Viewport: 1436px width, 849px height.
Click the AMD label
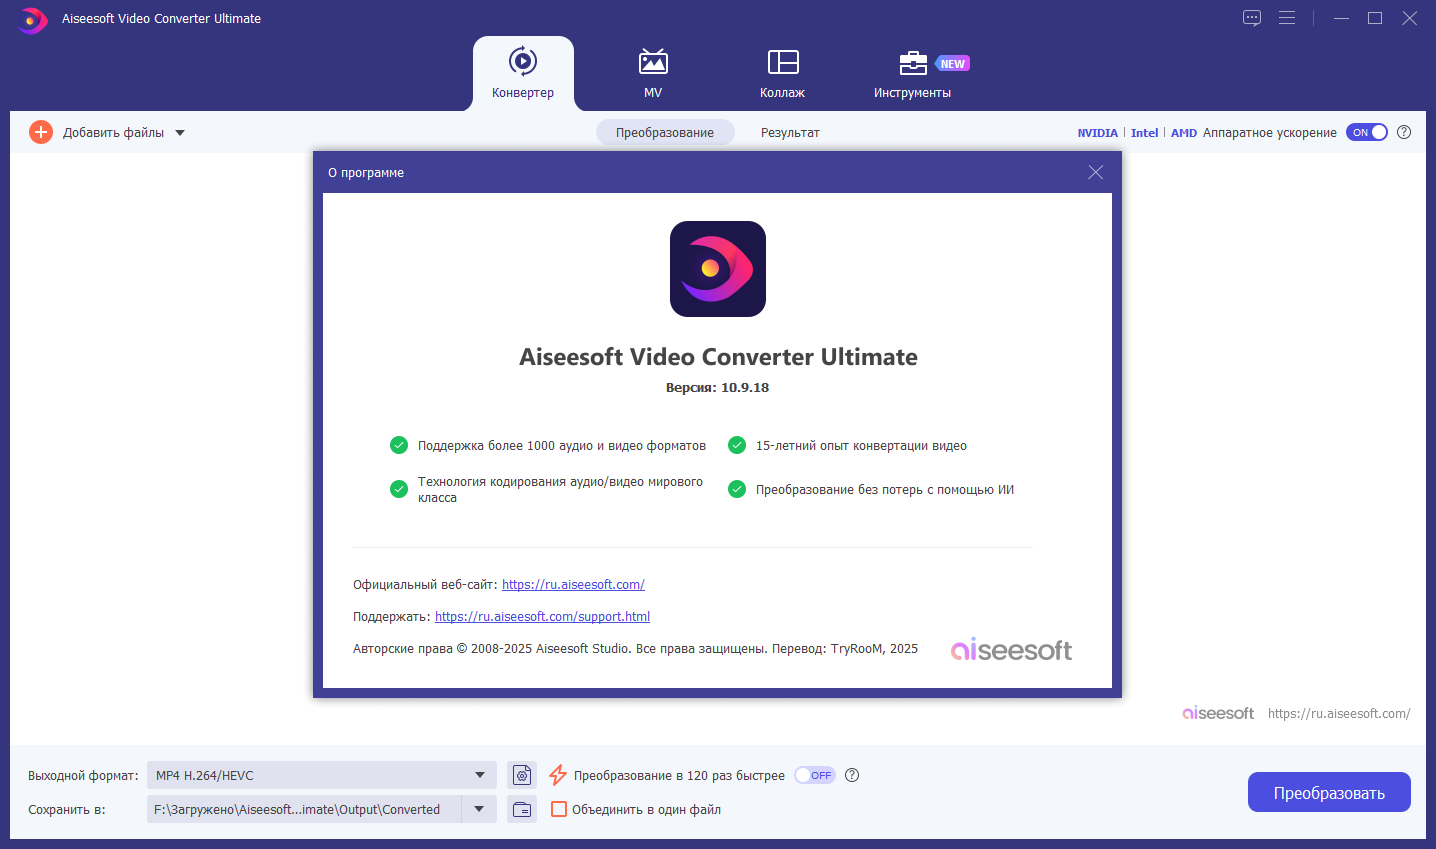[x=1184, y=133]
